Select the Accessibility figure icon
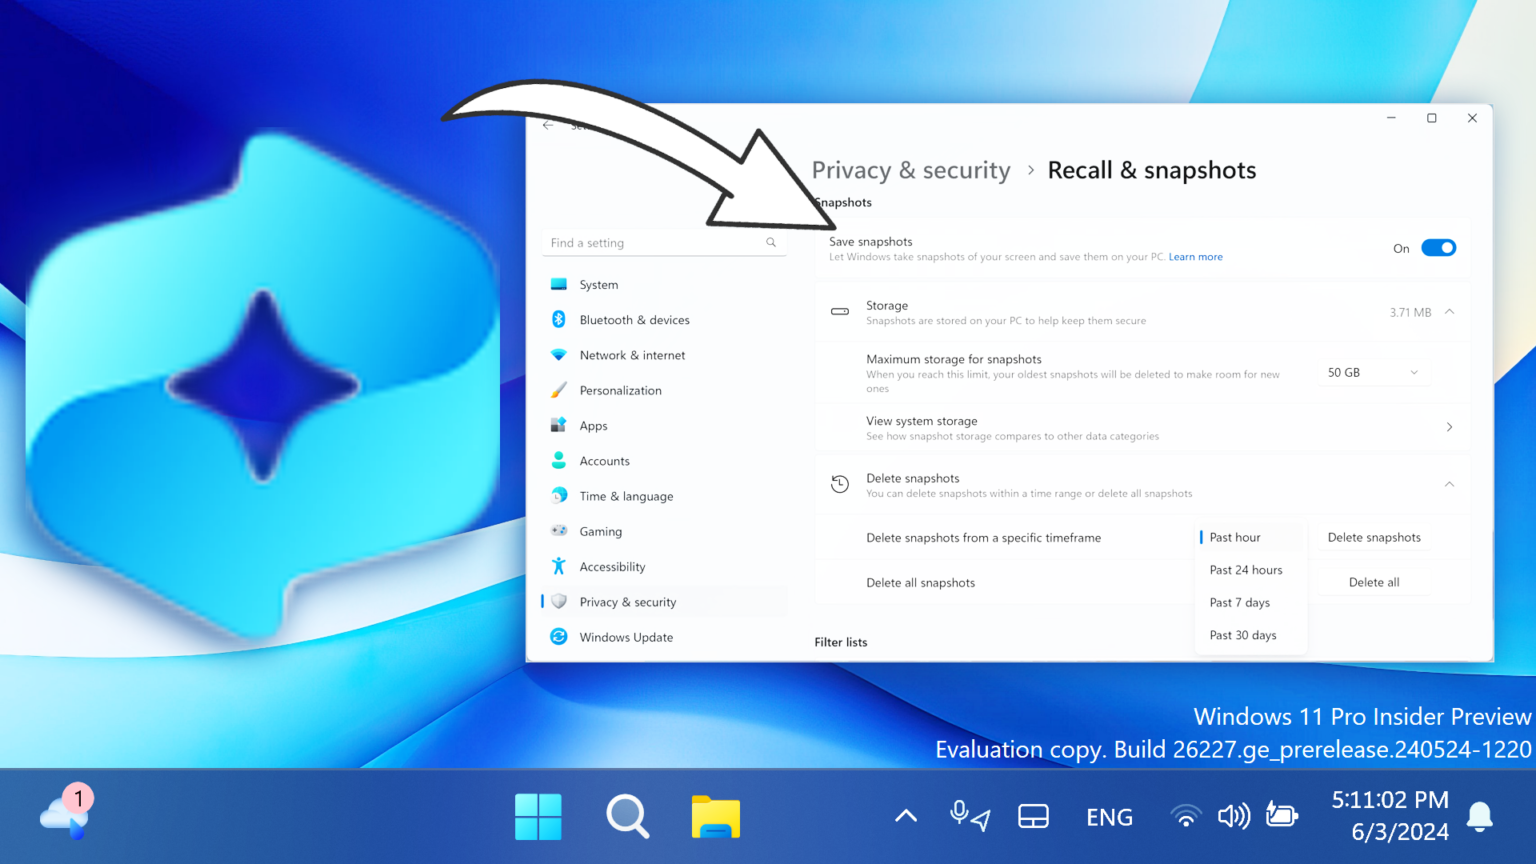Screen dimensions: 1536x864 click(559, 566)
